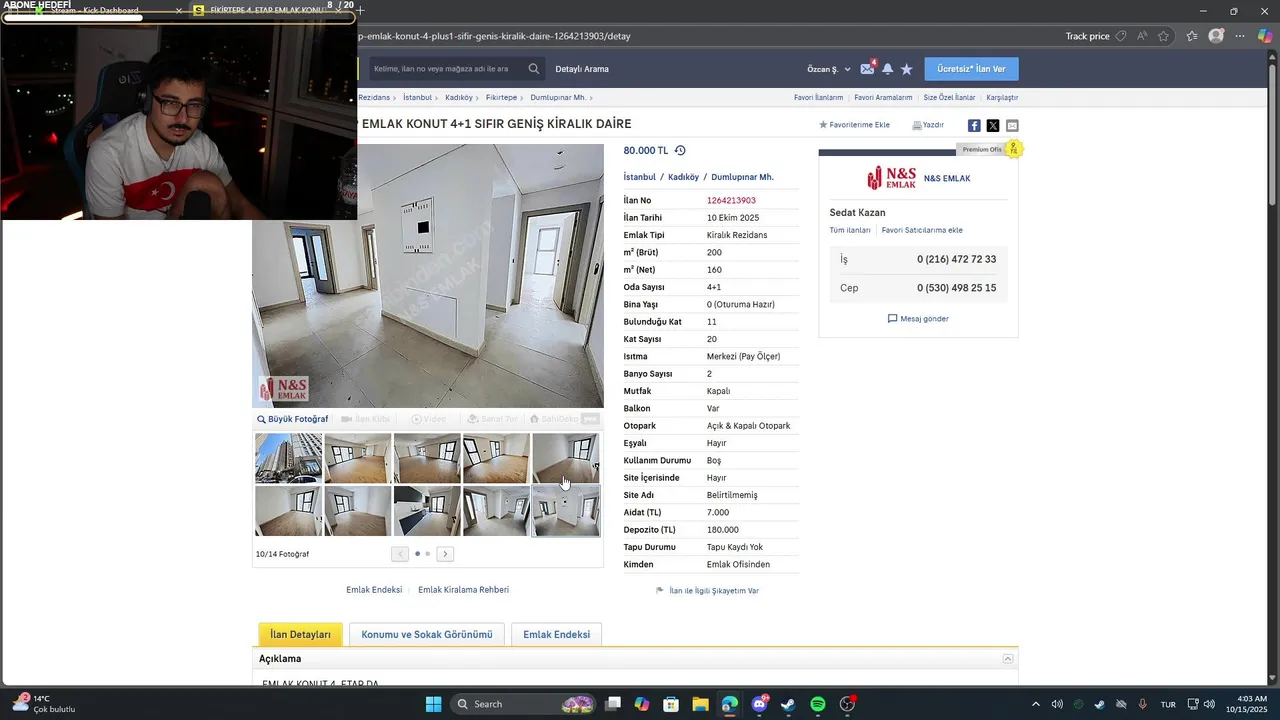Show hidden system tray icons
This screenshot has height=720, width=1280.
coord(1035,704)
